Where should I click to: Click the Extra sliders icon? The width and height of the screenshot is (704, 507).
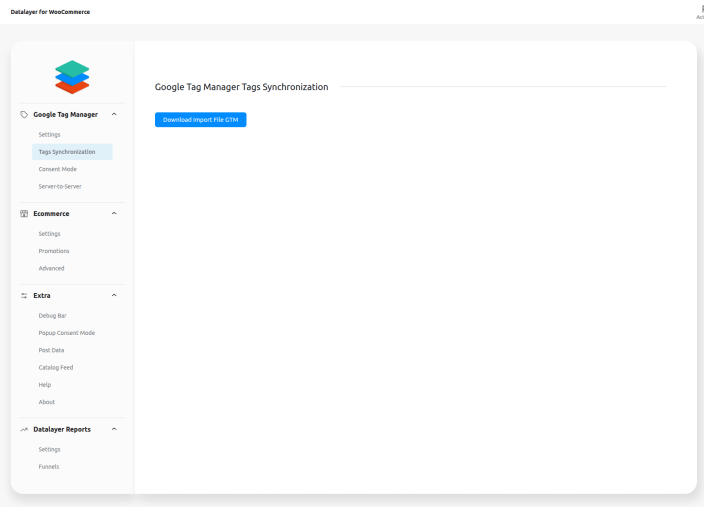[x=24, y=295]
